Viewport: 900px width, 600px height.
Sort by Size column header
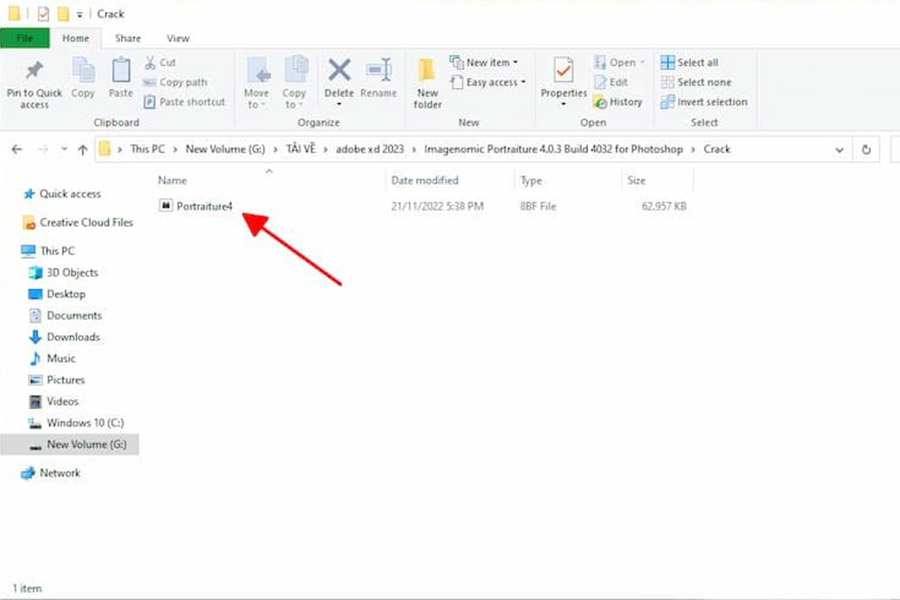(636, 180)
